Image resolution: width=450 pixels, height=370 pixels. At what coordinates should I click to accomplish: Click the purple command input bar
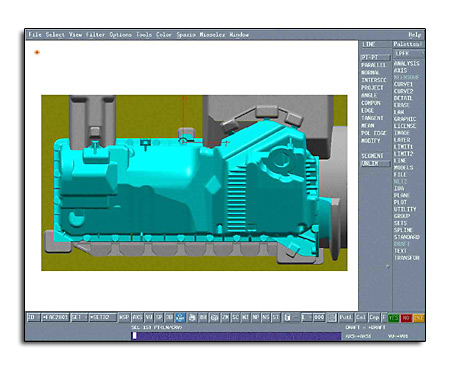coord(236,336)
